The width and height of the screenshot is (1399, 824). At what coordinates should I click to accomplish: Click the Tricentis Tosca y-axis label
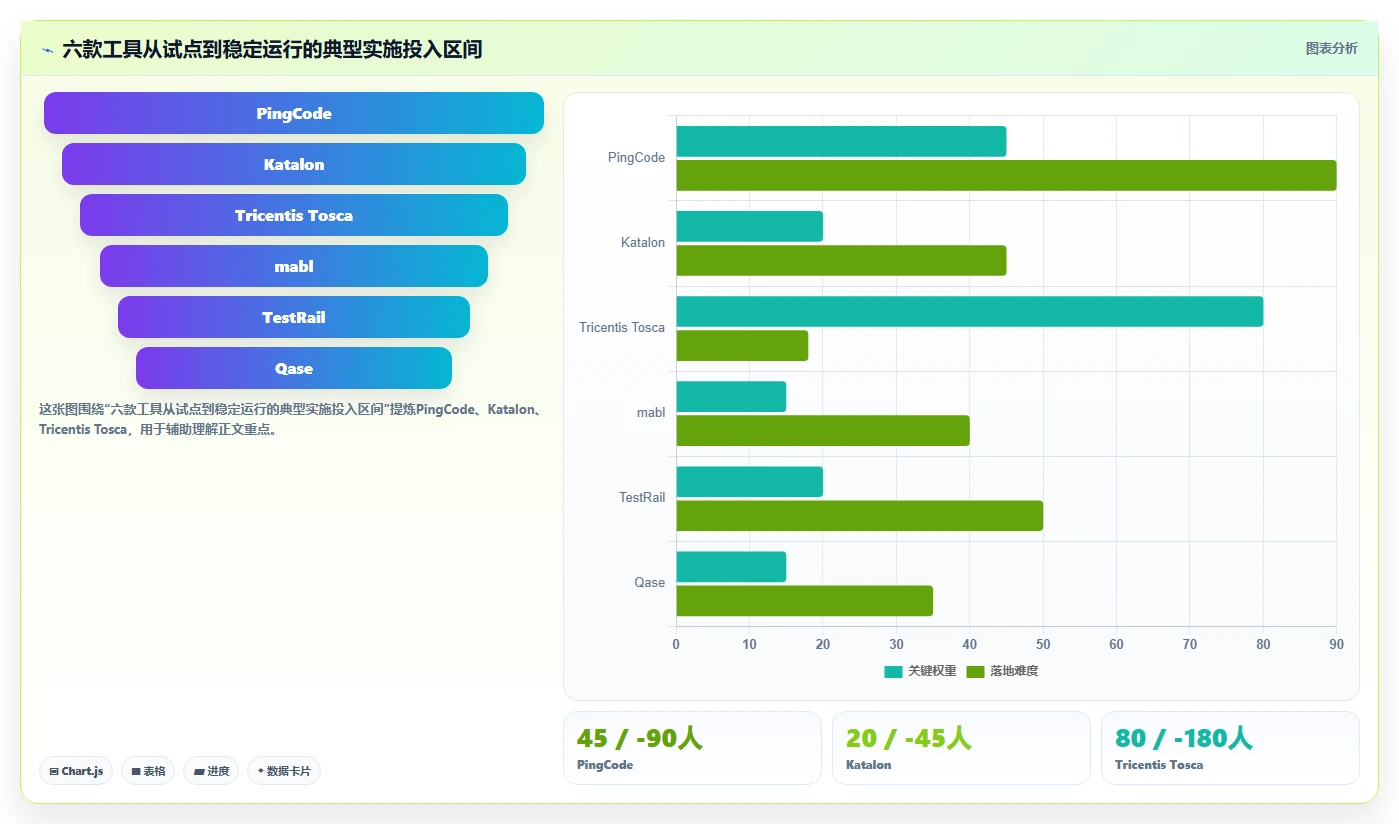coord(622,327)
